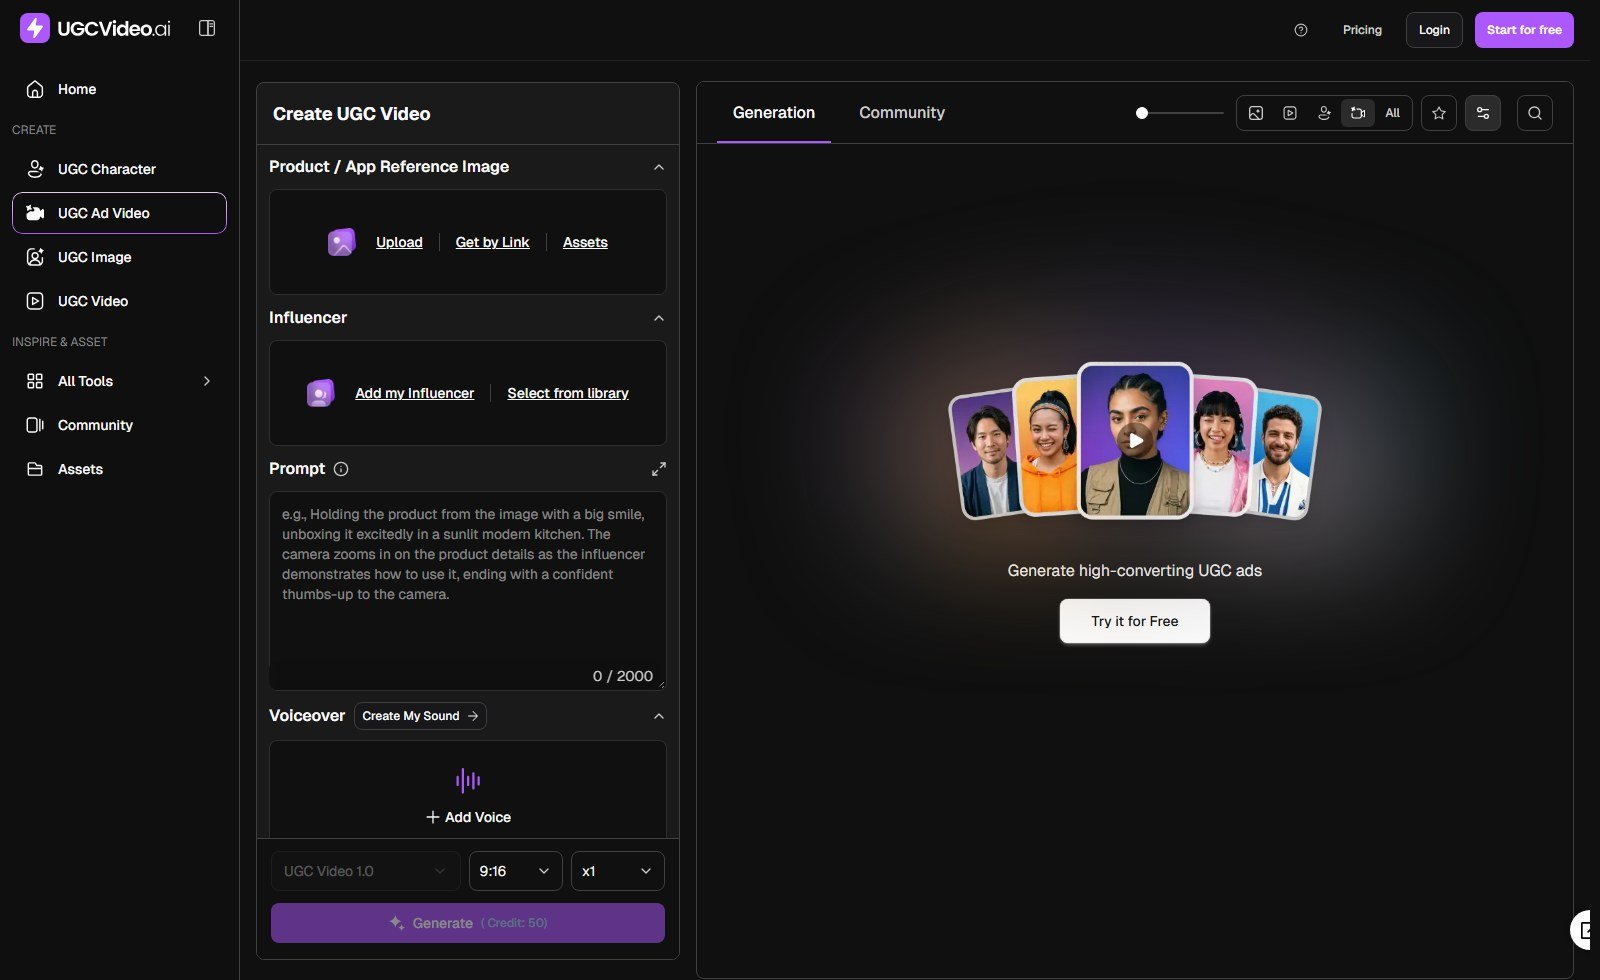This screenshot has width=1600, height=980.
Task: Collapse the sidebar with the panel icon
Action: tap(207, 28)
